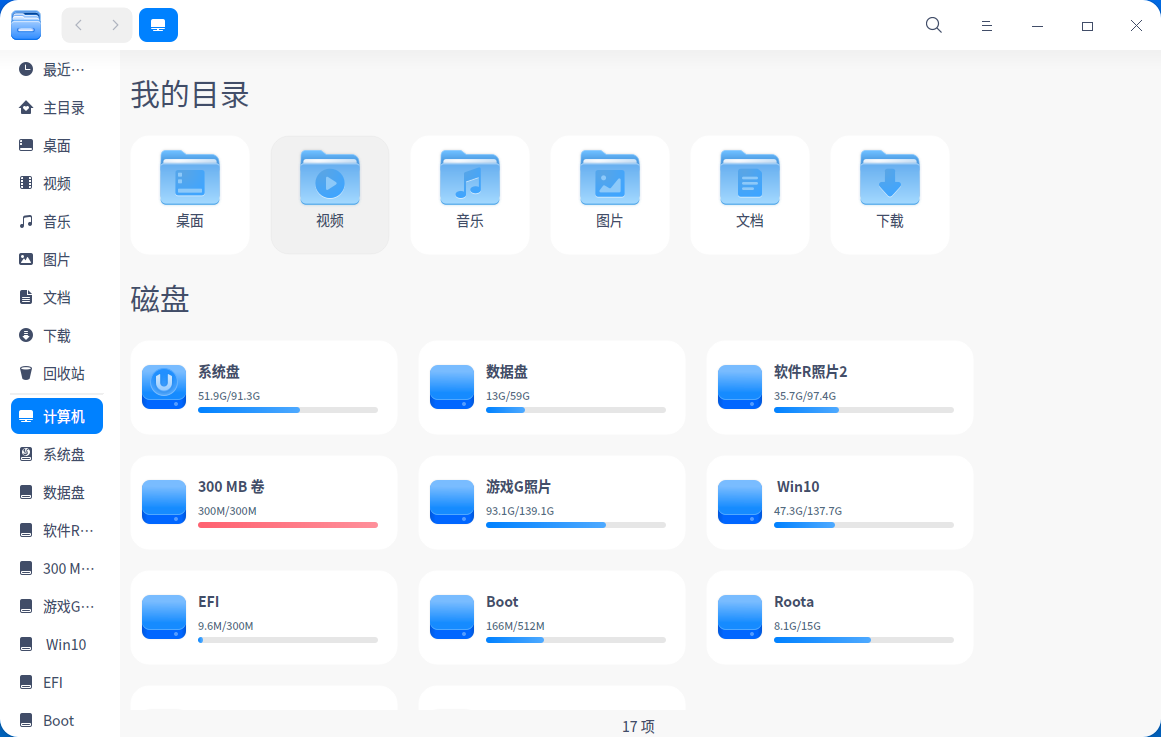The height and width of the screenshot is (737, 1161).
Task: Open the search magnifier icon
Action: 933,25
